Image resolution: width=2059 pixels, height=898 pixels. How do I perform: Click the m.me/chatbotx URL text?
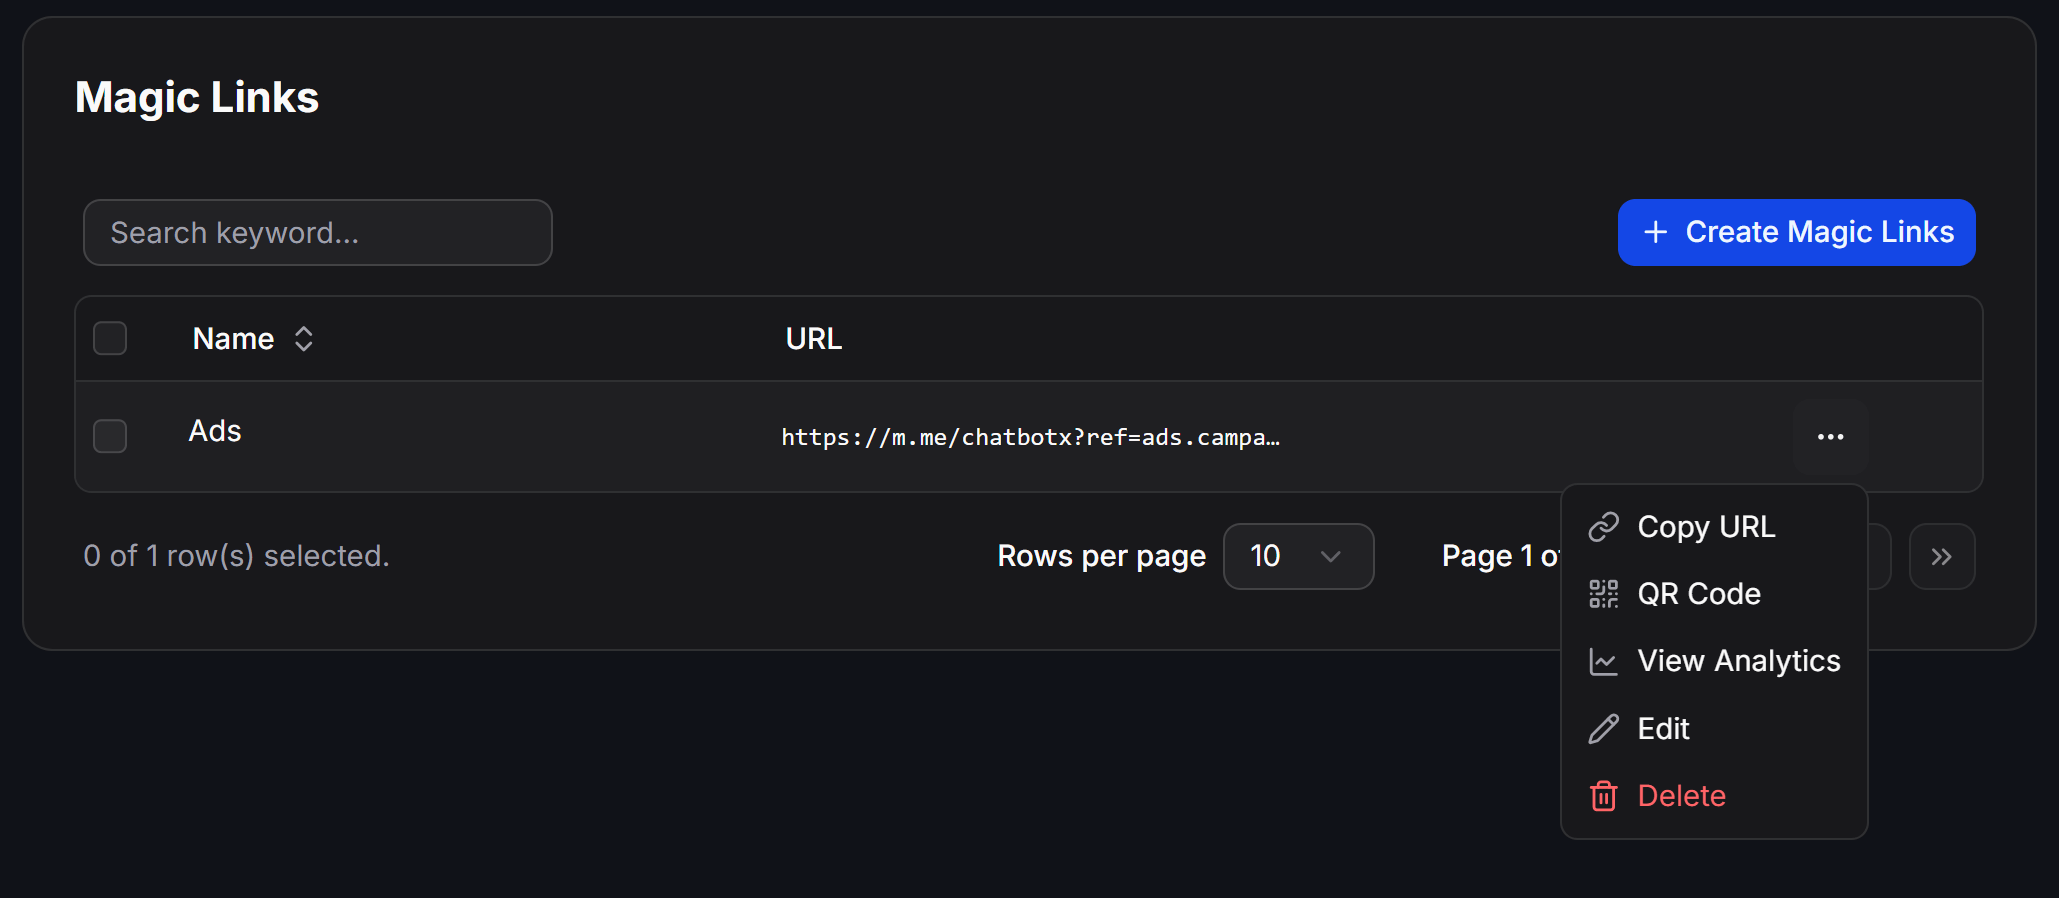1030,437
